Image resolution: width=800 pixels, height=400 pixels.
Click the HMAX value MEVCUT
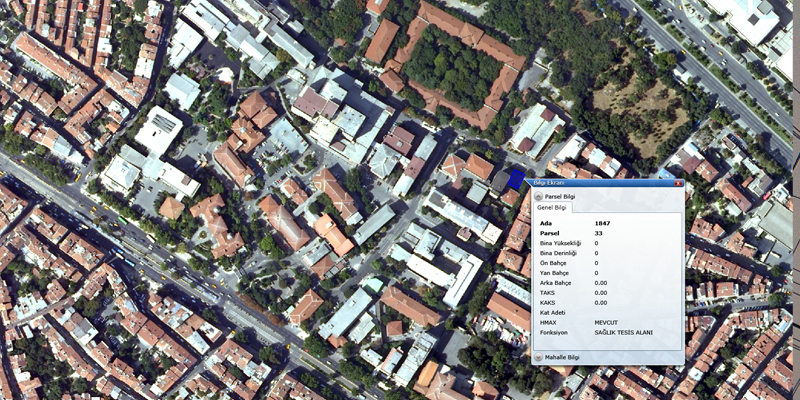click(x=608, y=323)
